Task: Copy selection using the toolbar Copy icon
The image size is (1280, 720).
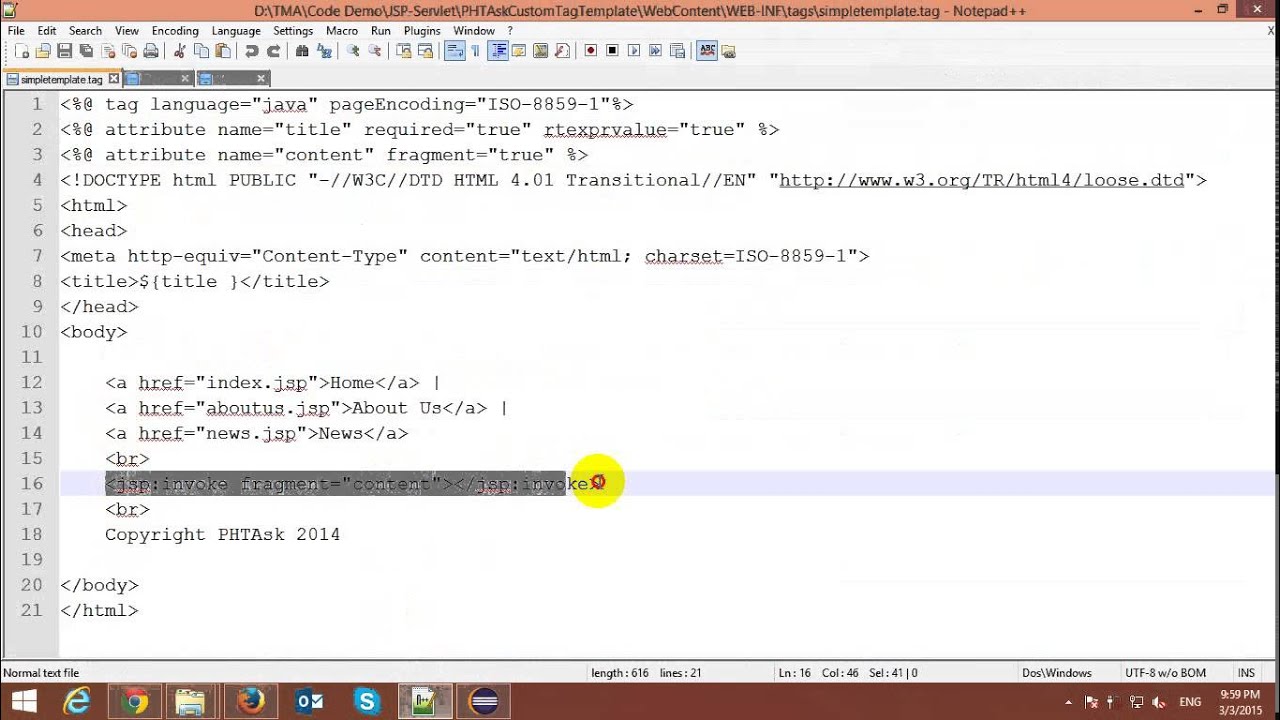Action: [x=201, y=51]
